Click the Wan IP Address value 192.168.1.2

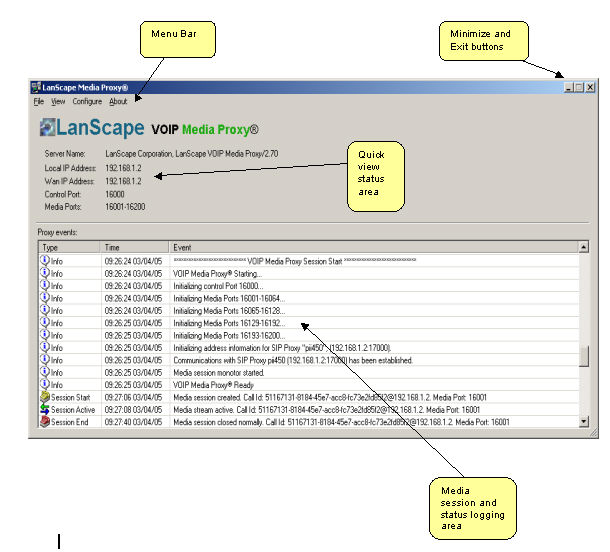pyautogui.click(x=123, y=181)
